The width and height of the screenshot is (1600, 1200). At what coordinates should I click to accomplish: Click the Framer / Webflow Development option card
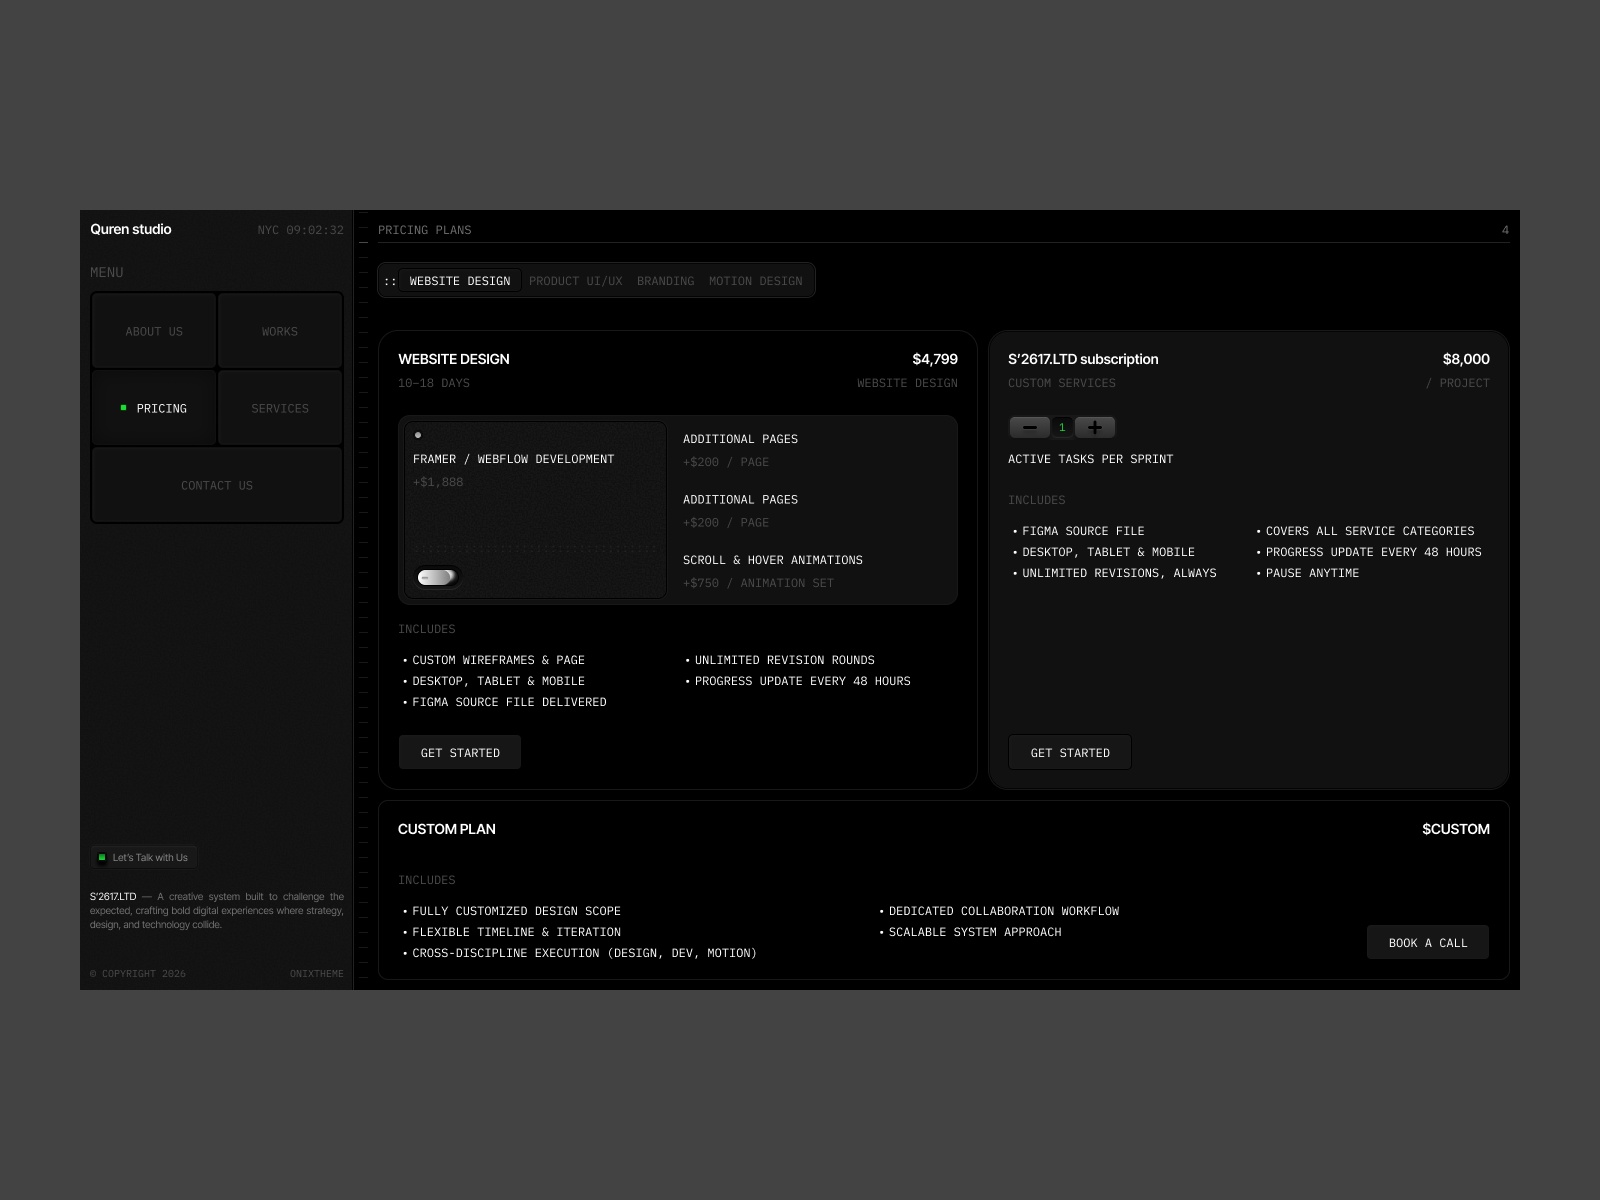pyautogui.click(x=535, y=510)
